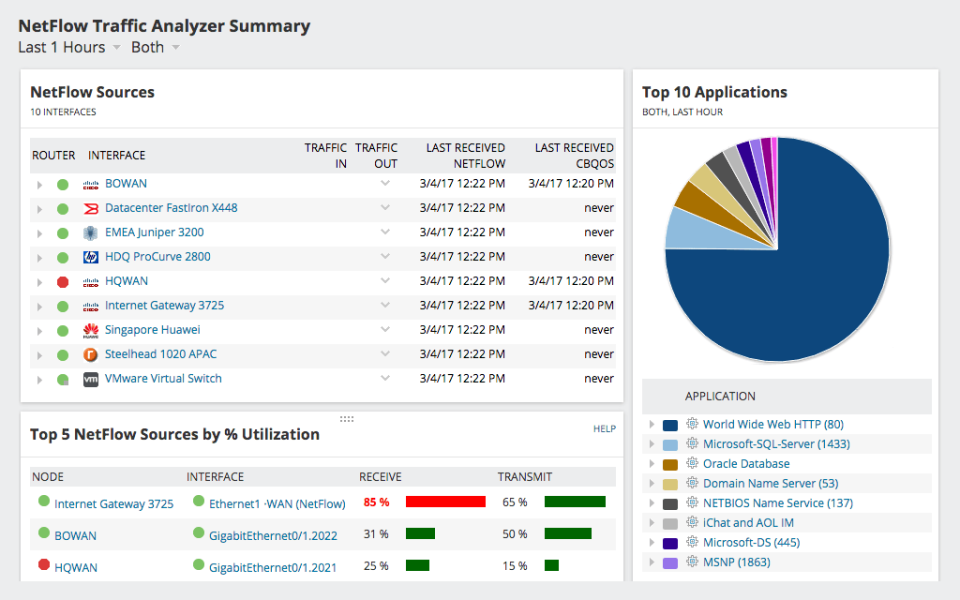Viewport: 960px width, 600px height.
Task: Expand the World Wide Web HTTP application entry
Action: (x=653, y=424)
